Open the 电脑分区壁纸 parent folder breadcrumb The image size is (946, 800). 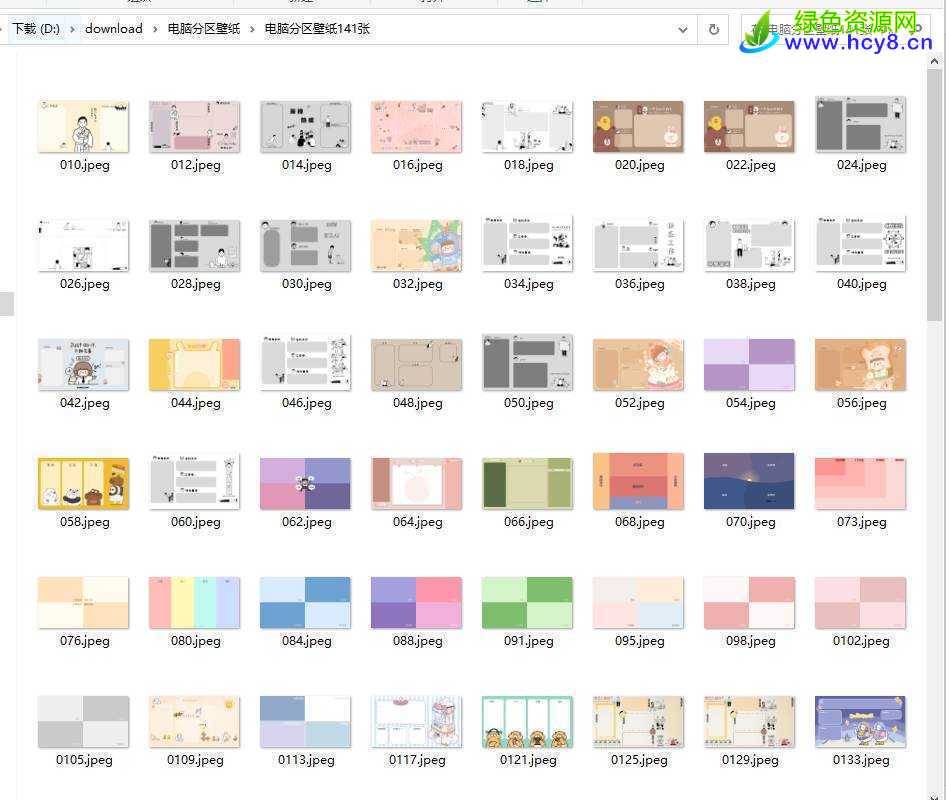coord(204,29)
